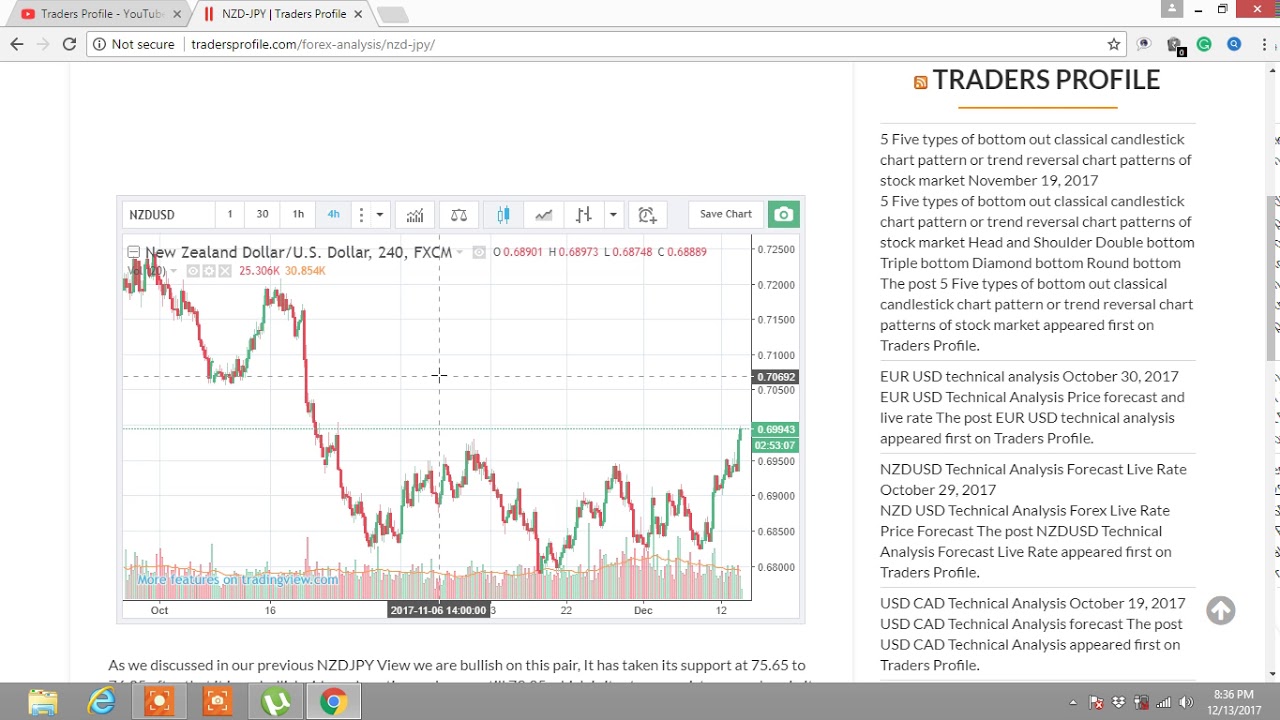The width and height of the screenshot is (1280, 720).
Task: Expand the chart style dropdown arrow
Action: pyautogui.click(x=613, y=214)
